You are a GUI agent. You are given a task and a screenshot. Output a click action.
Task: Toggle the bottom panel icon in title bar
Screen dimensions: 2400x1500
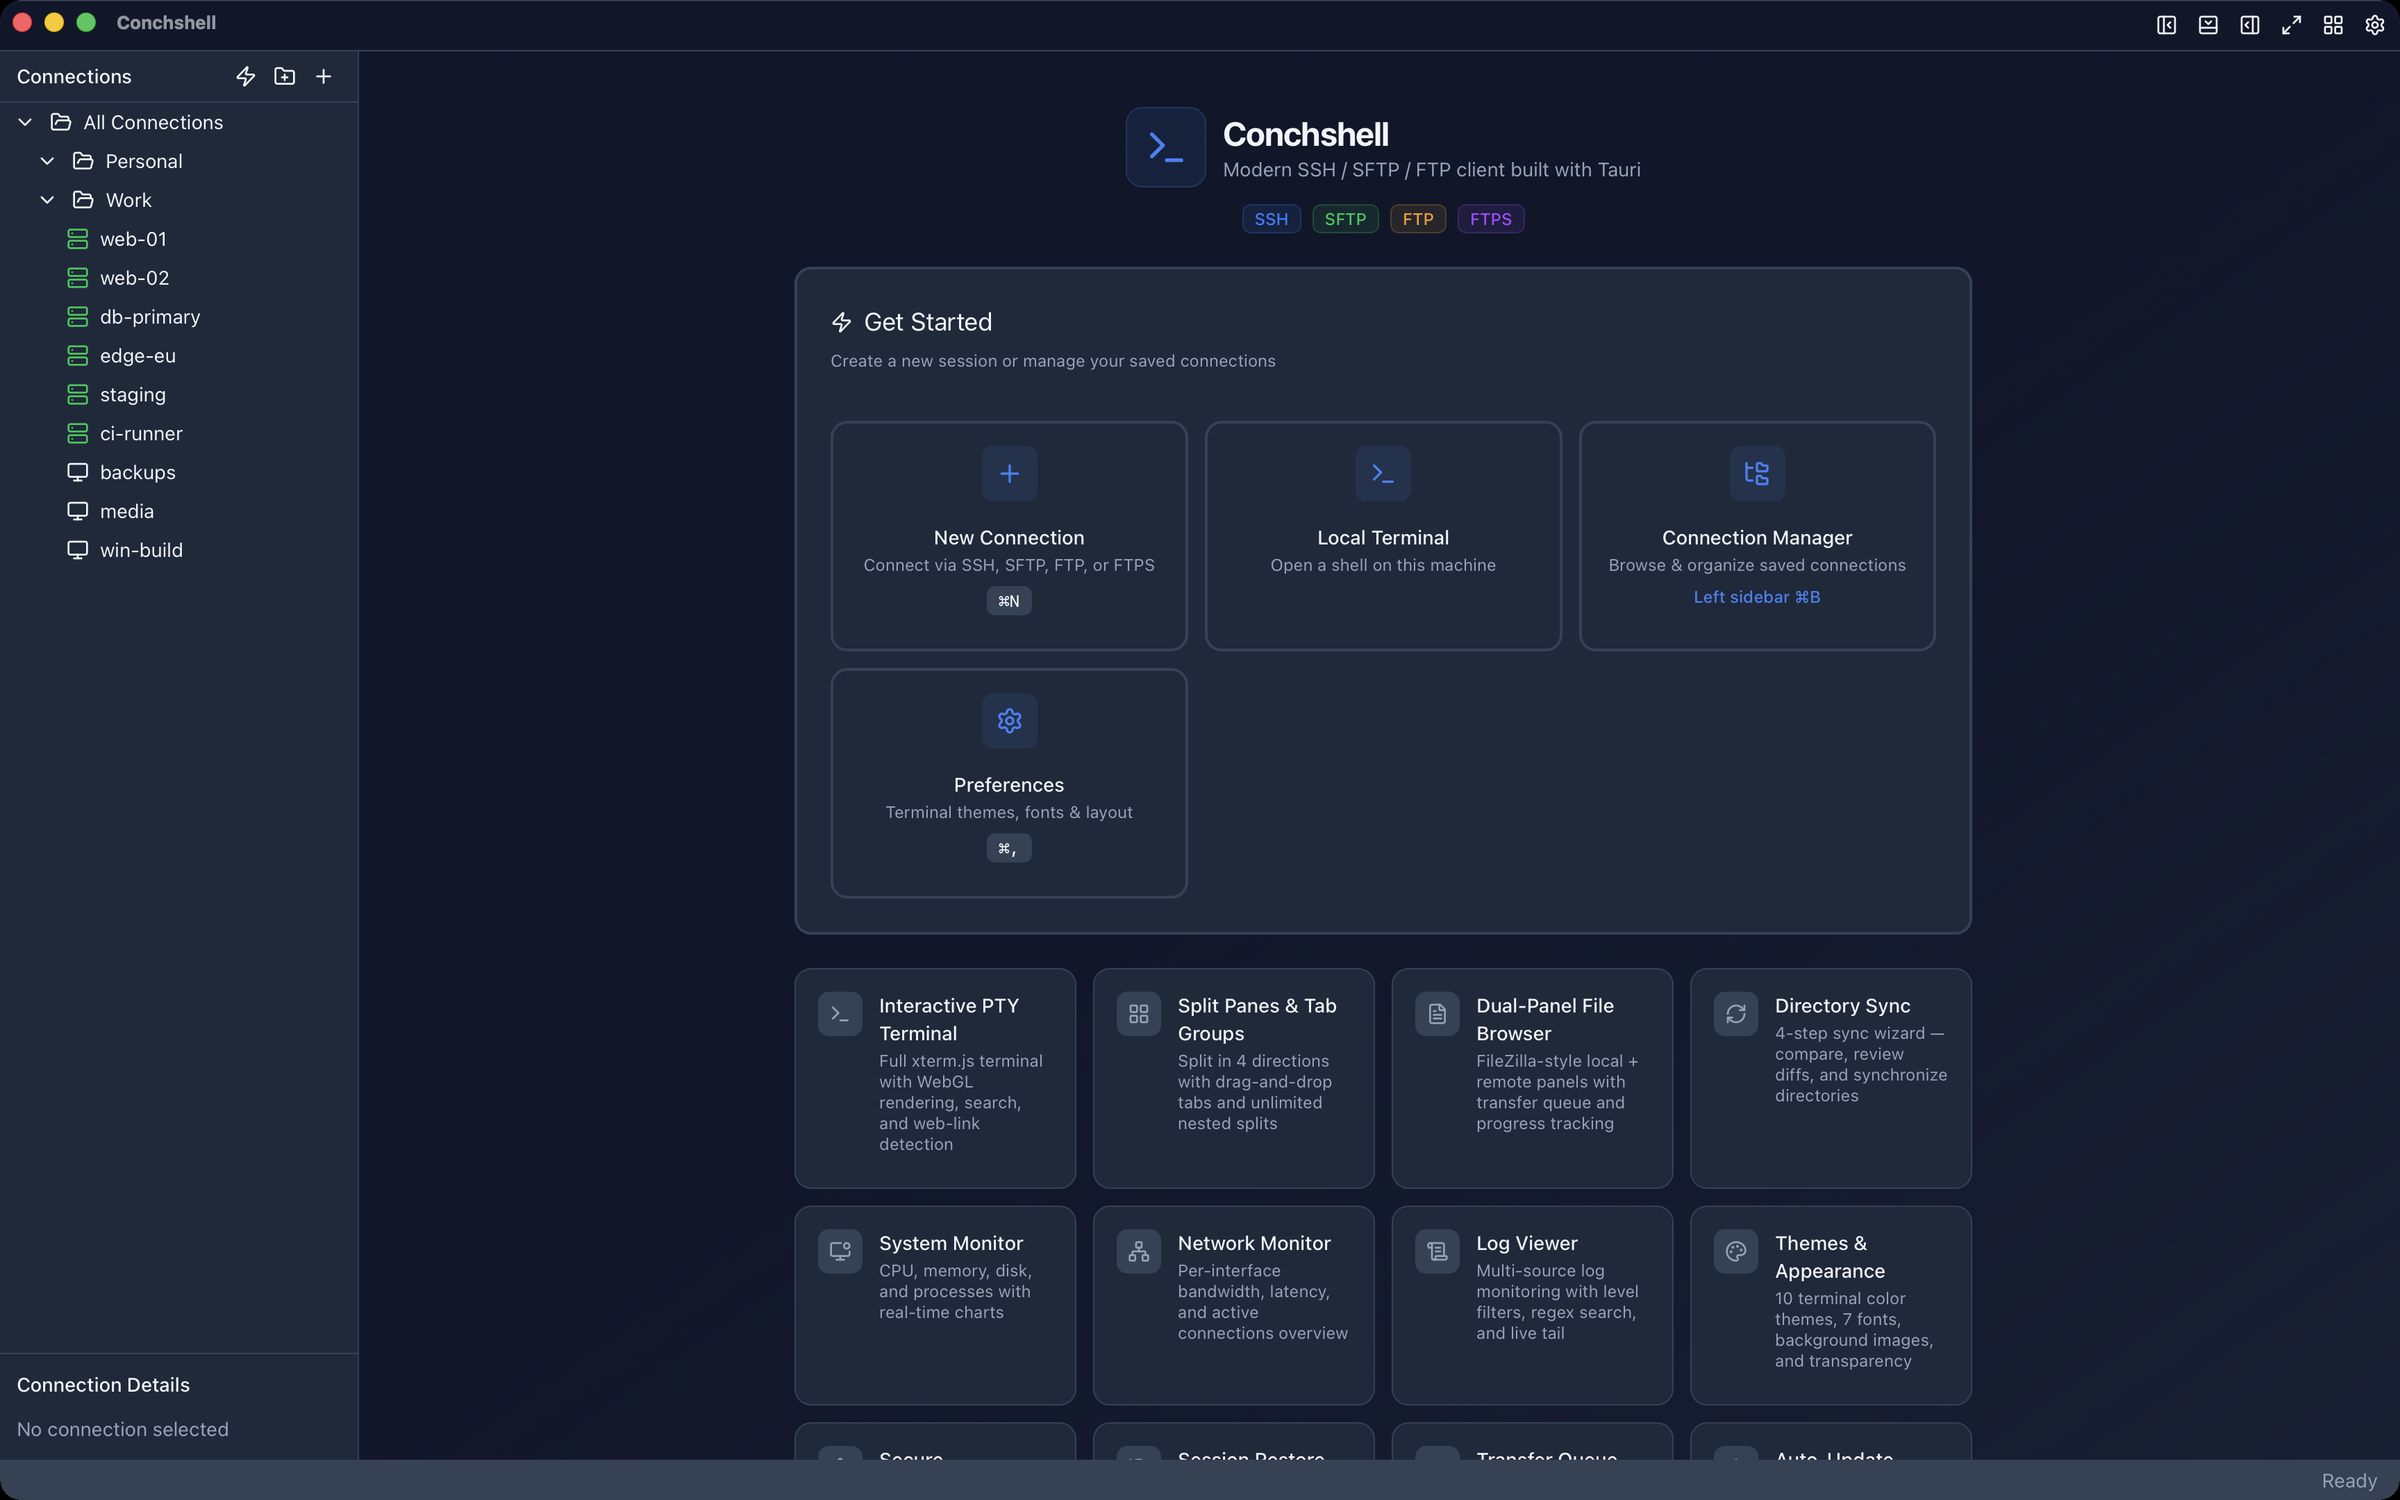coord(2208,25)
